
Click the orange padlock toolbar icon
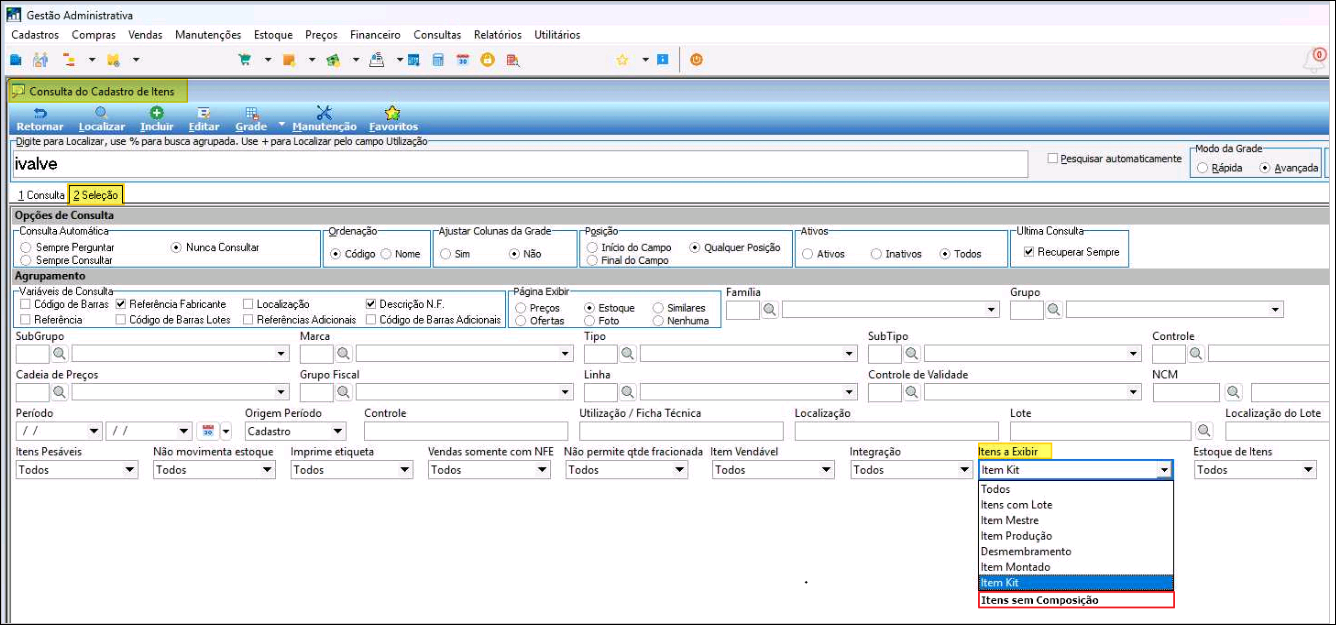[x=487, y=60]
